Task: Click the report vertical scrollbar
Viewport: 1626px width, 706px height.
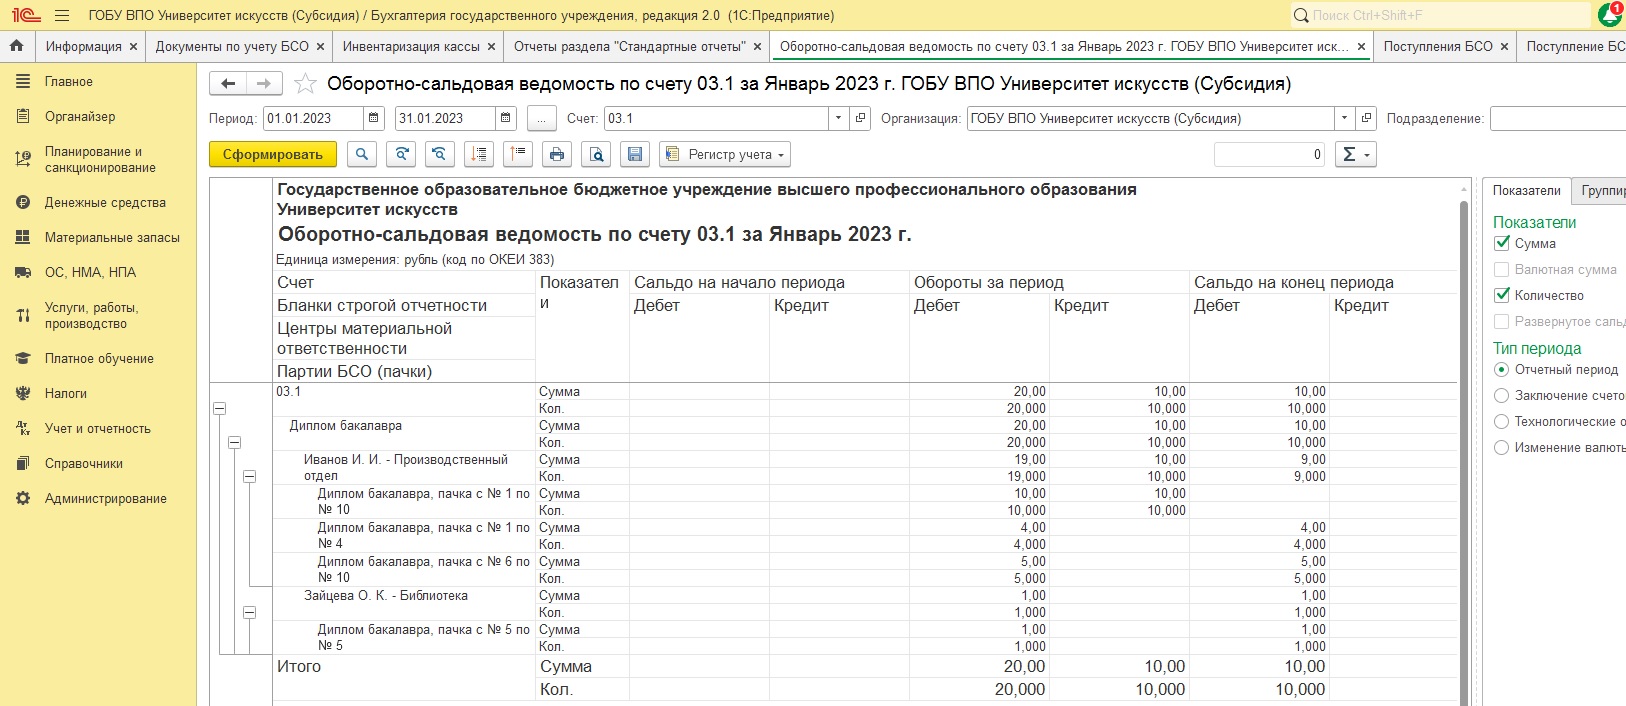Action: 1465,444
